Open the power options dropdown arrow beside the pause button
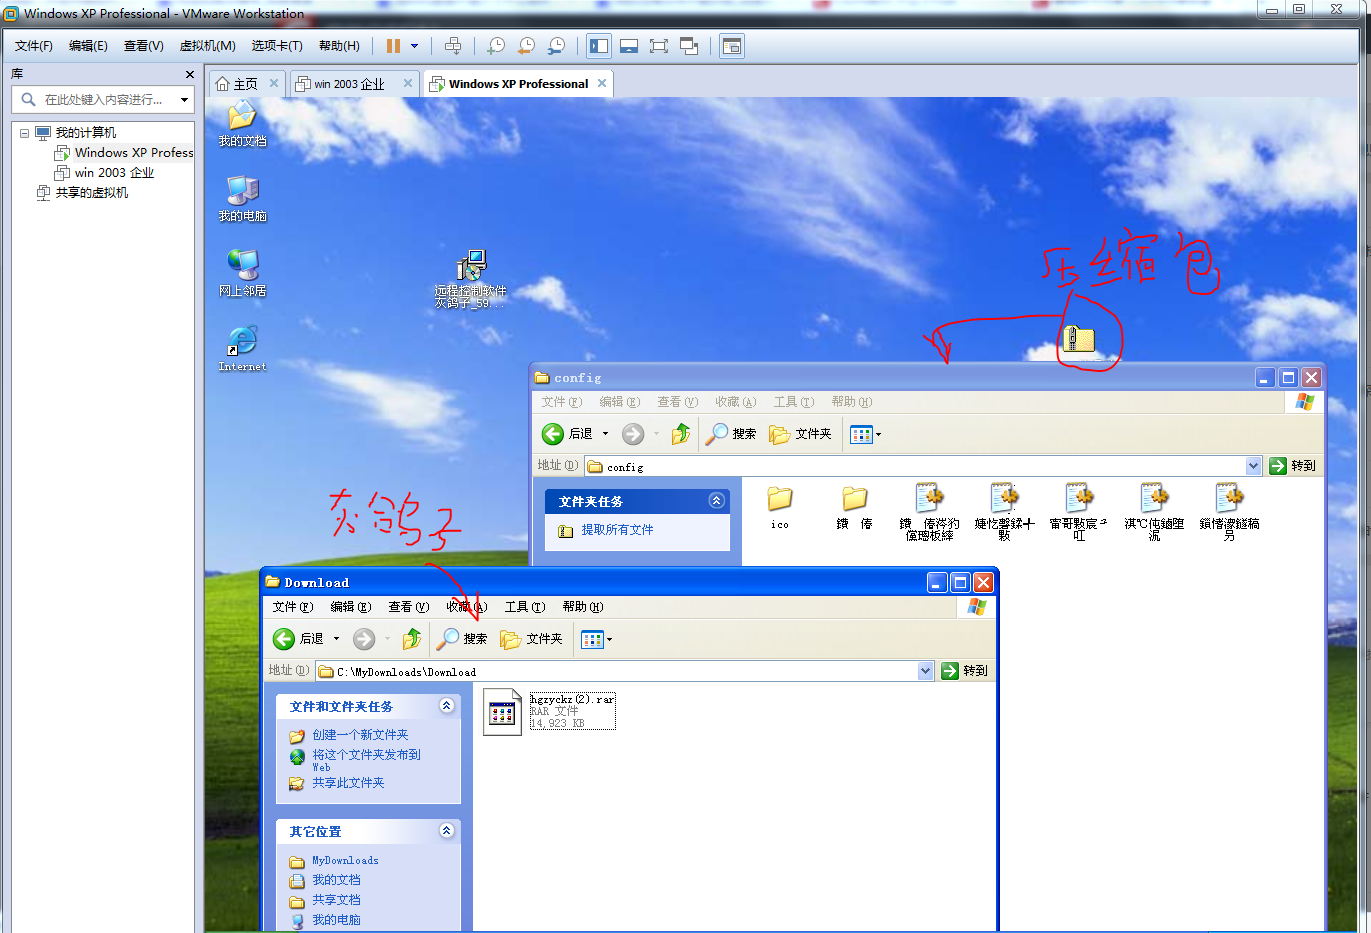Screen dimensions: 1371x933 [x=415, y=46]
